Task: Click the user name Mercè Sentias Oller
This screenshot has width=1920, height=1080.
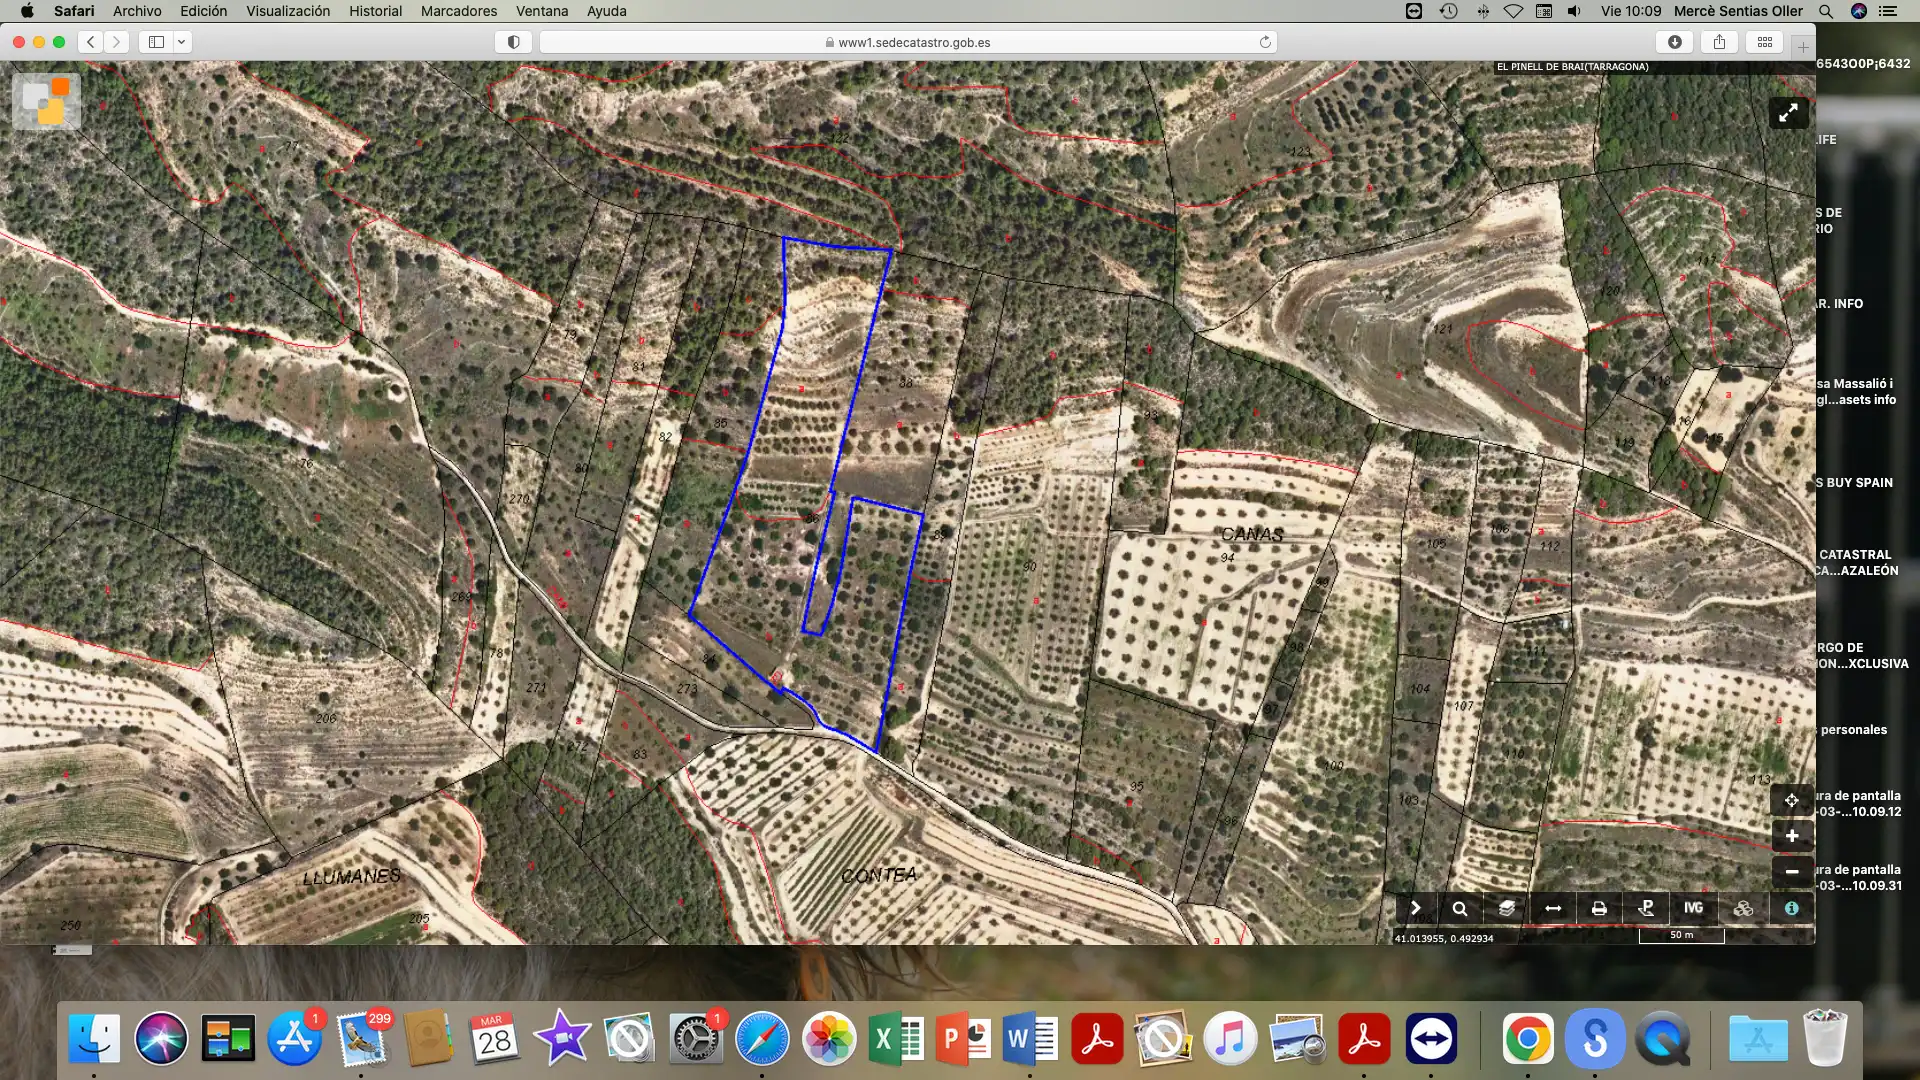Action: [x=1738, y=11]
